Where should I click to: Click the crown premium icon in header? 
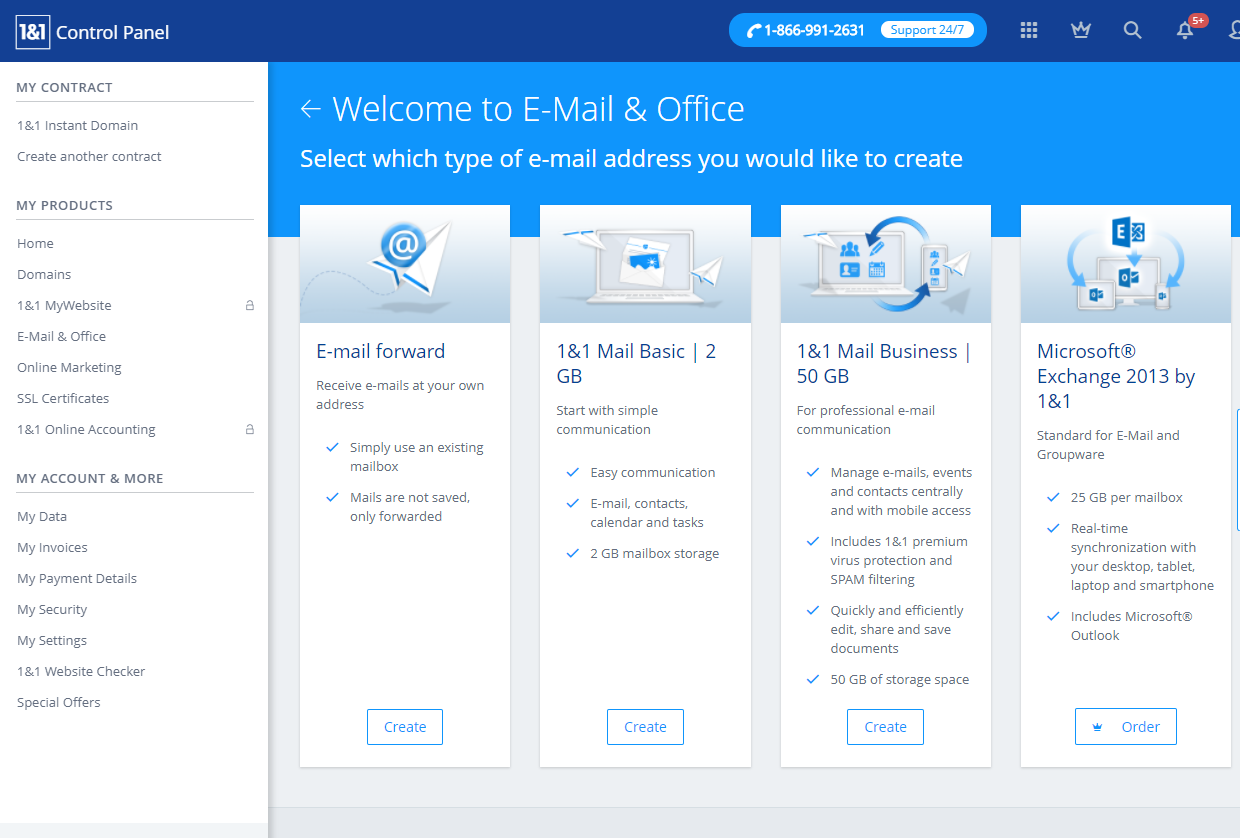1080,30
